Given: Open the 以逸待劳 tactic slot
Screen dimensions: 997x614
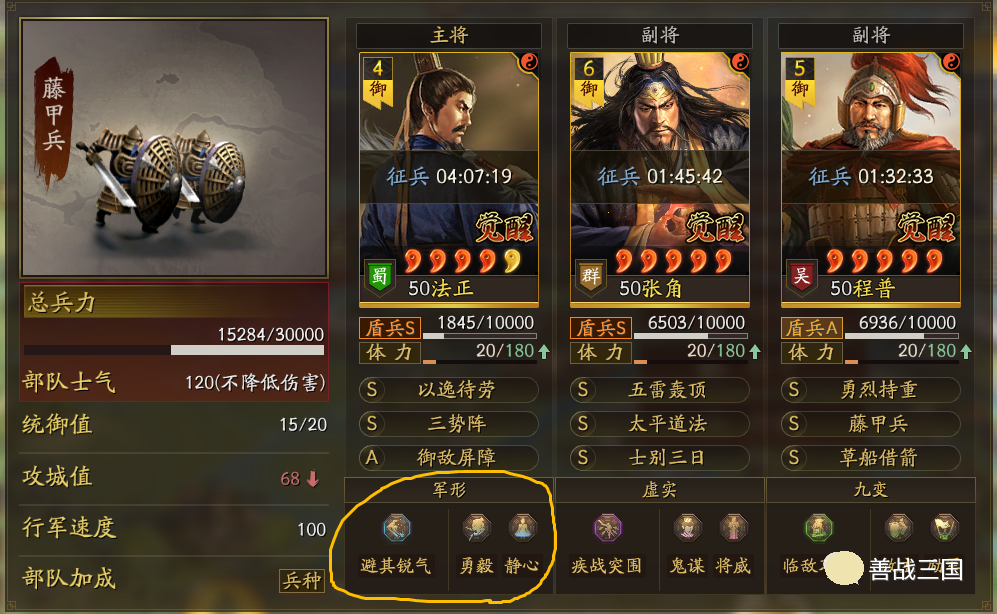Looking at the screenshot, I should click(448, 390).
